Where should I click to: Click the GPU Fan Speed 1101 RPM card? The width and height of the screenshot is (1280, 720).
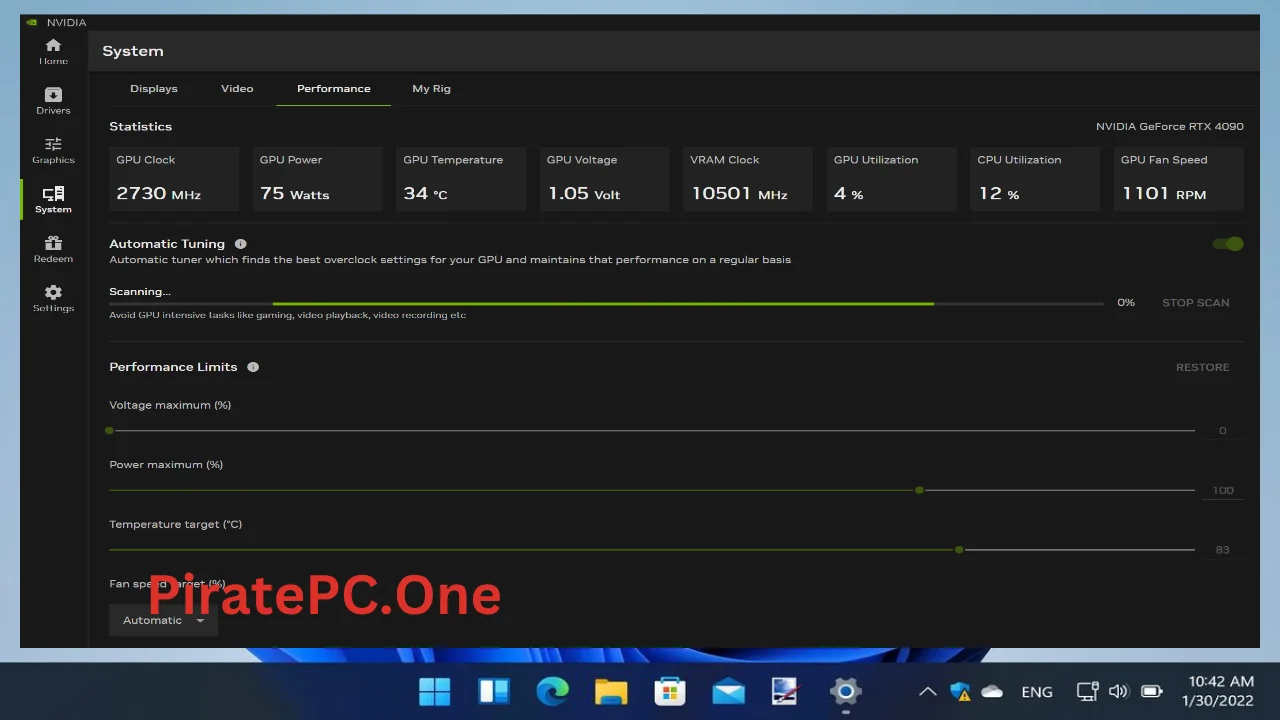coord(1179,179)
